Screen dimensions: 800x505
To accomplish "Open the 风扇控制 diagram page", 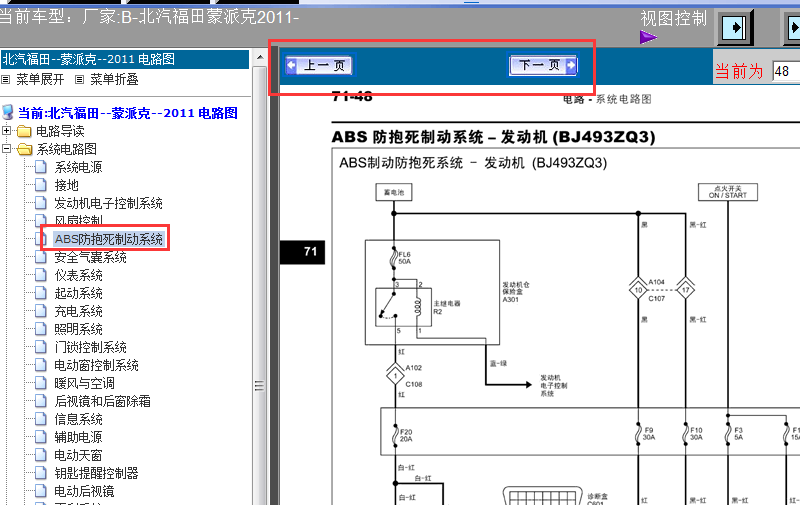I will pos(79,220).
